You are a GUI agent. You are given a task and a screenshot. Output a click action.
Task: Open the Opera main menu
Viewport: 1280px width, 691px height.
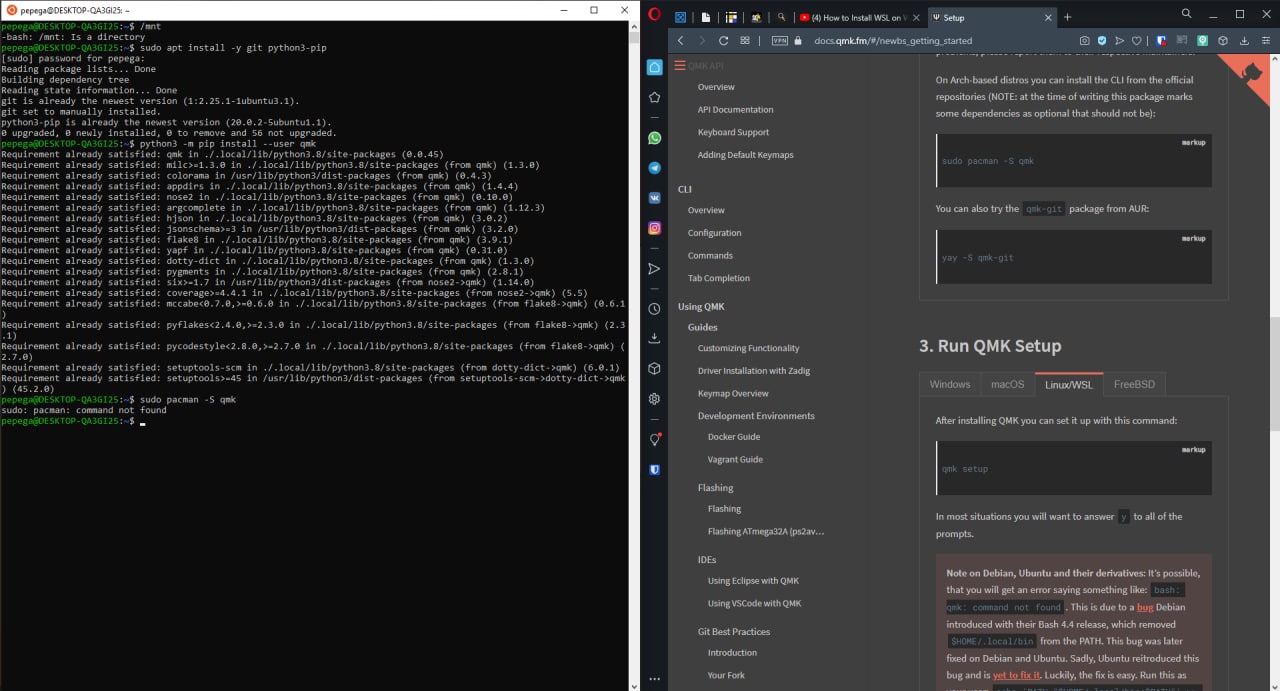click(654, 14)
